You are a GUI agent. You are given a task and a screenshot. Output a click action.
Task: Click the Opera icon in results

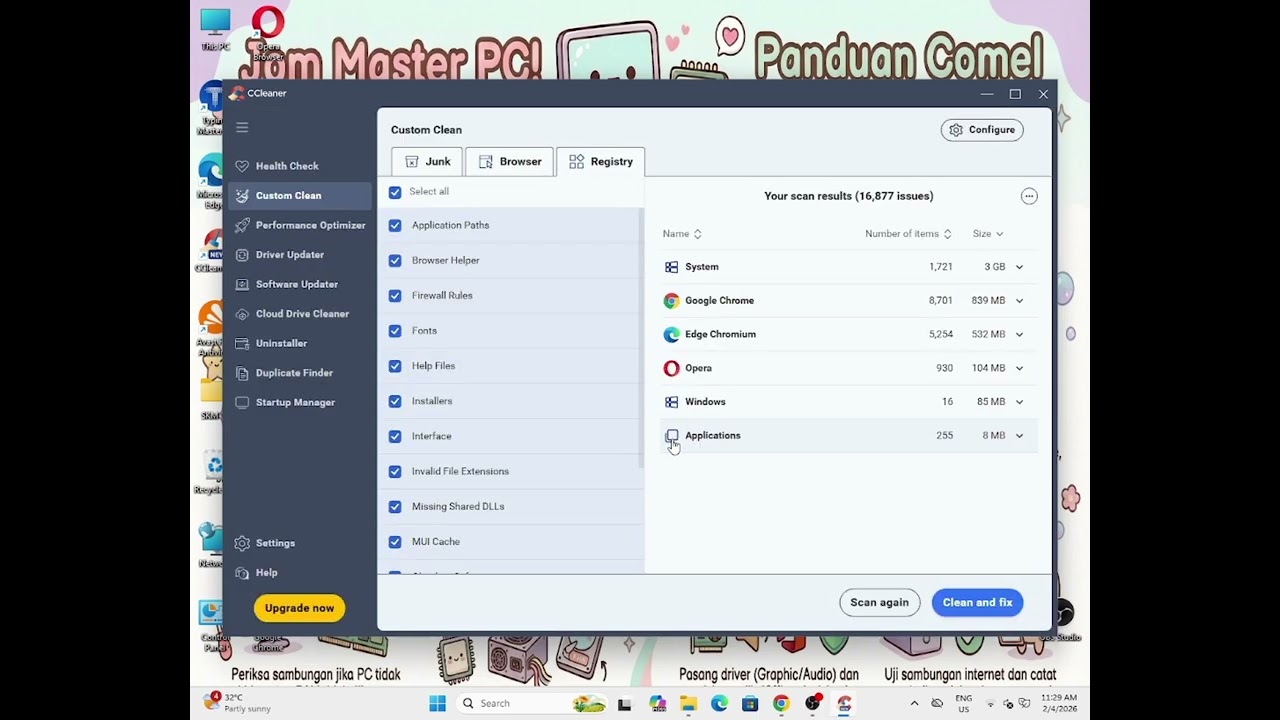pyautogui.click(x=671, y=368)
